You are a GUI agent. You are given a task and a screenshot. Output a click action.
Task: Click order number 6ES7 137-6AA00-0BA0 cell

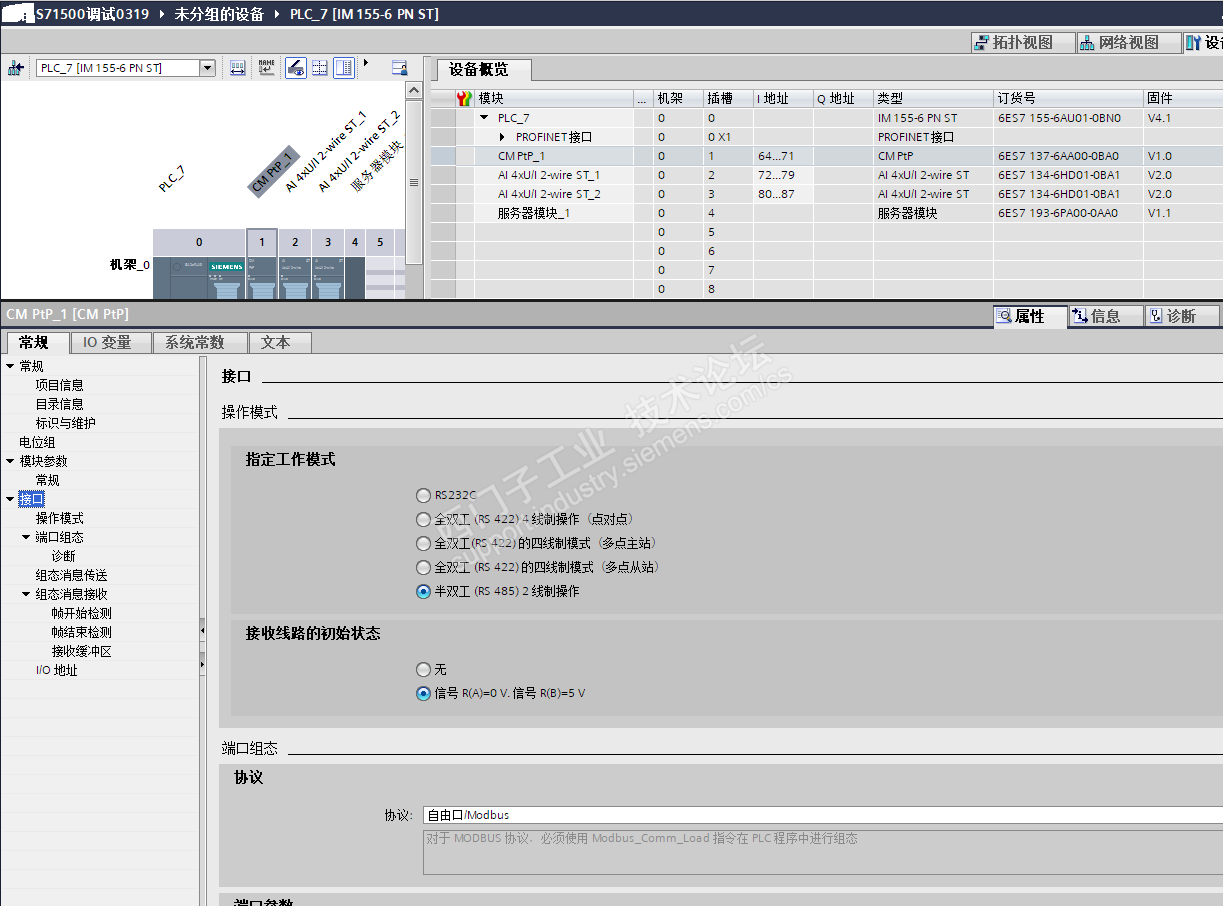(x=1068, y=156)
